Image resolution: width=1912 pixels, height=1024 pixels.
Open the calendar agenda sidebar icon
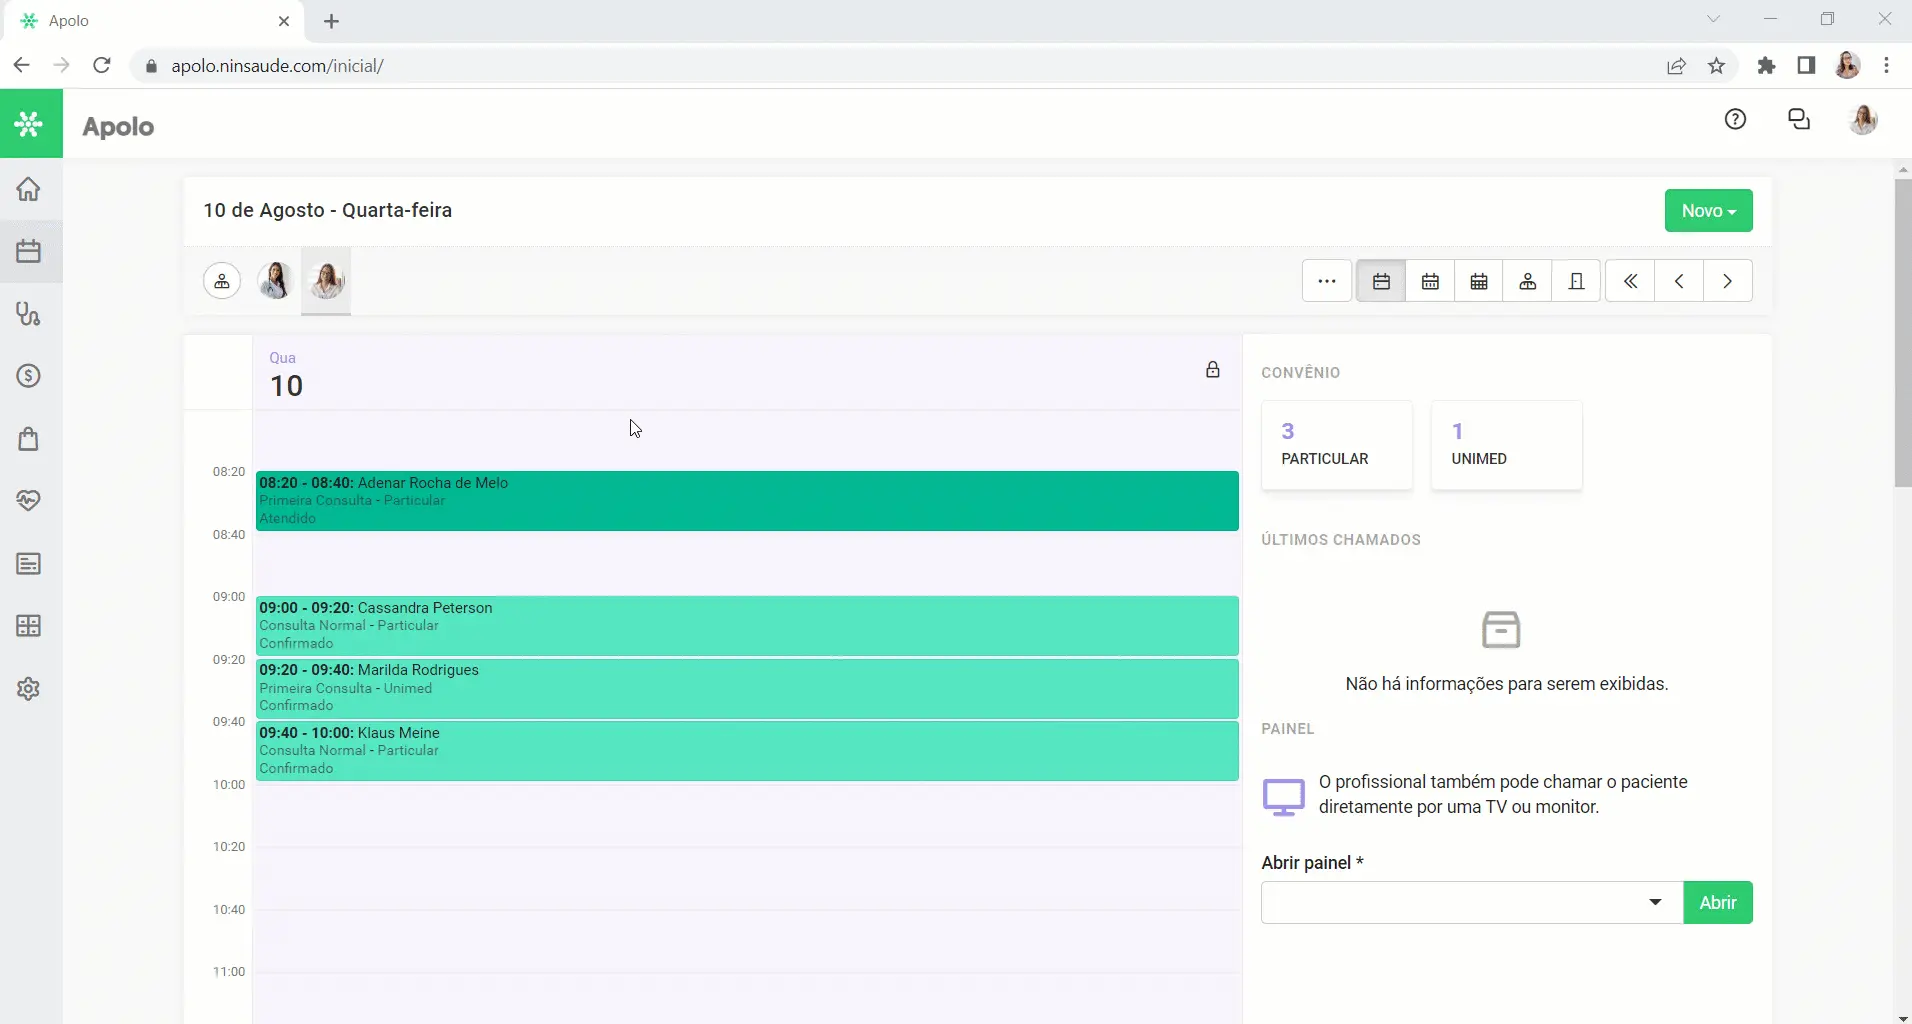click(29, 251)
